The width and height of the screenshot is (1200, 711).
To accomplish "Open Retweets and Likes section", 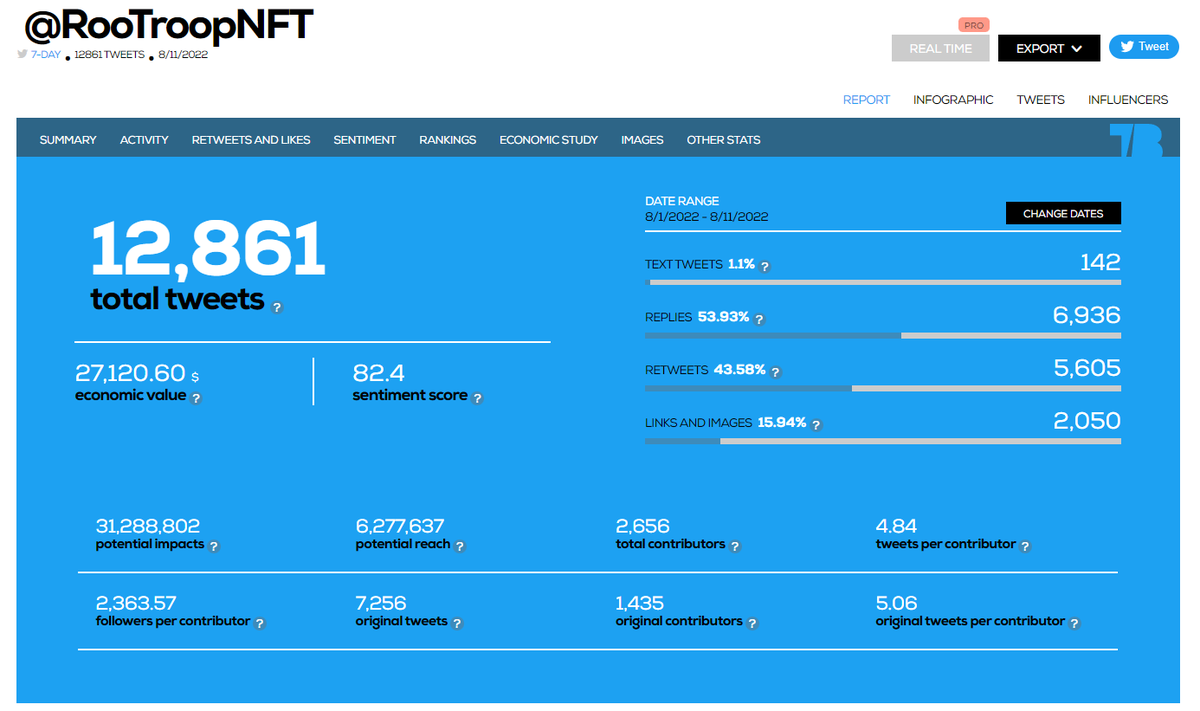I will (x=251, y=140).
